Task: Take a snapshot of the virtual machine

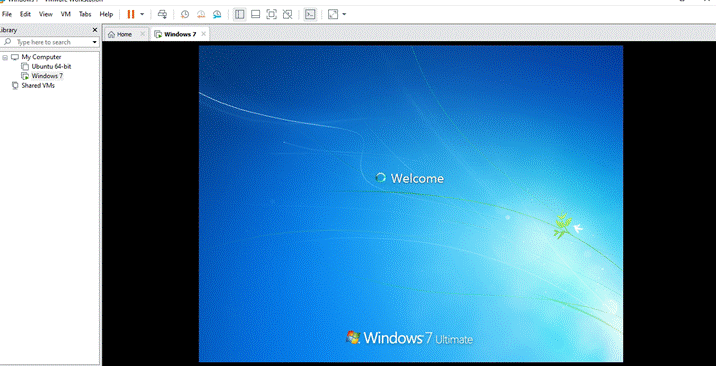Action: coord(184,14)
